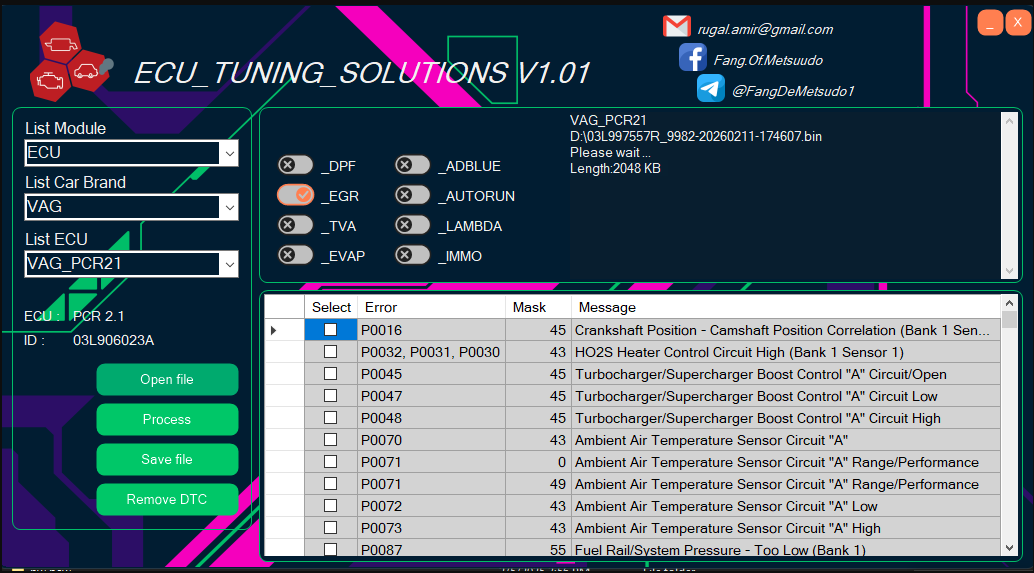This screenshot has width=1034, height=573.
Task: Click the orange minimize window icon
Action: pos(990,24)
